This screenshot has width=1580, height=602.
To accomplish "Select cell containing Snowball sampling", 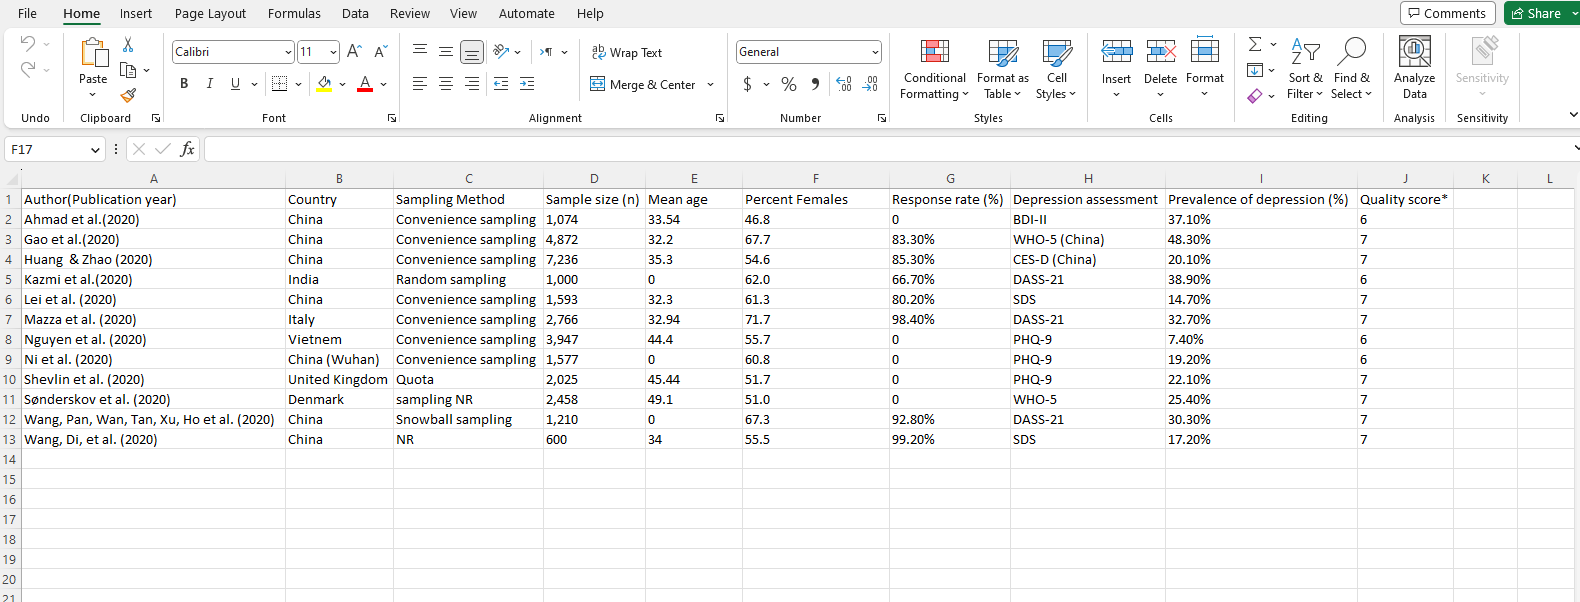I will [468, 419].
